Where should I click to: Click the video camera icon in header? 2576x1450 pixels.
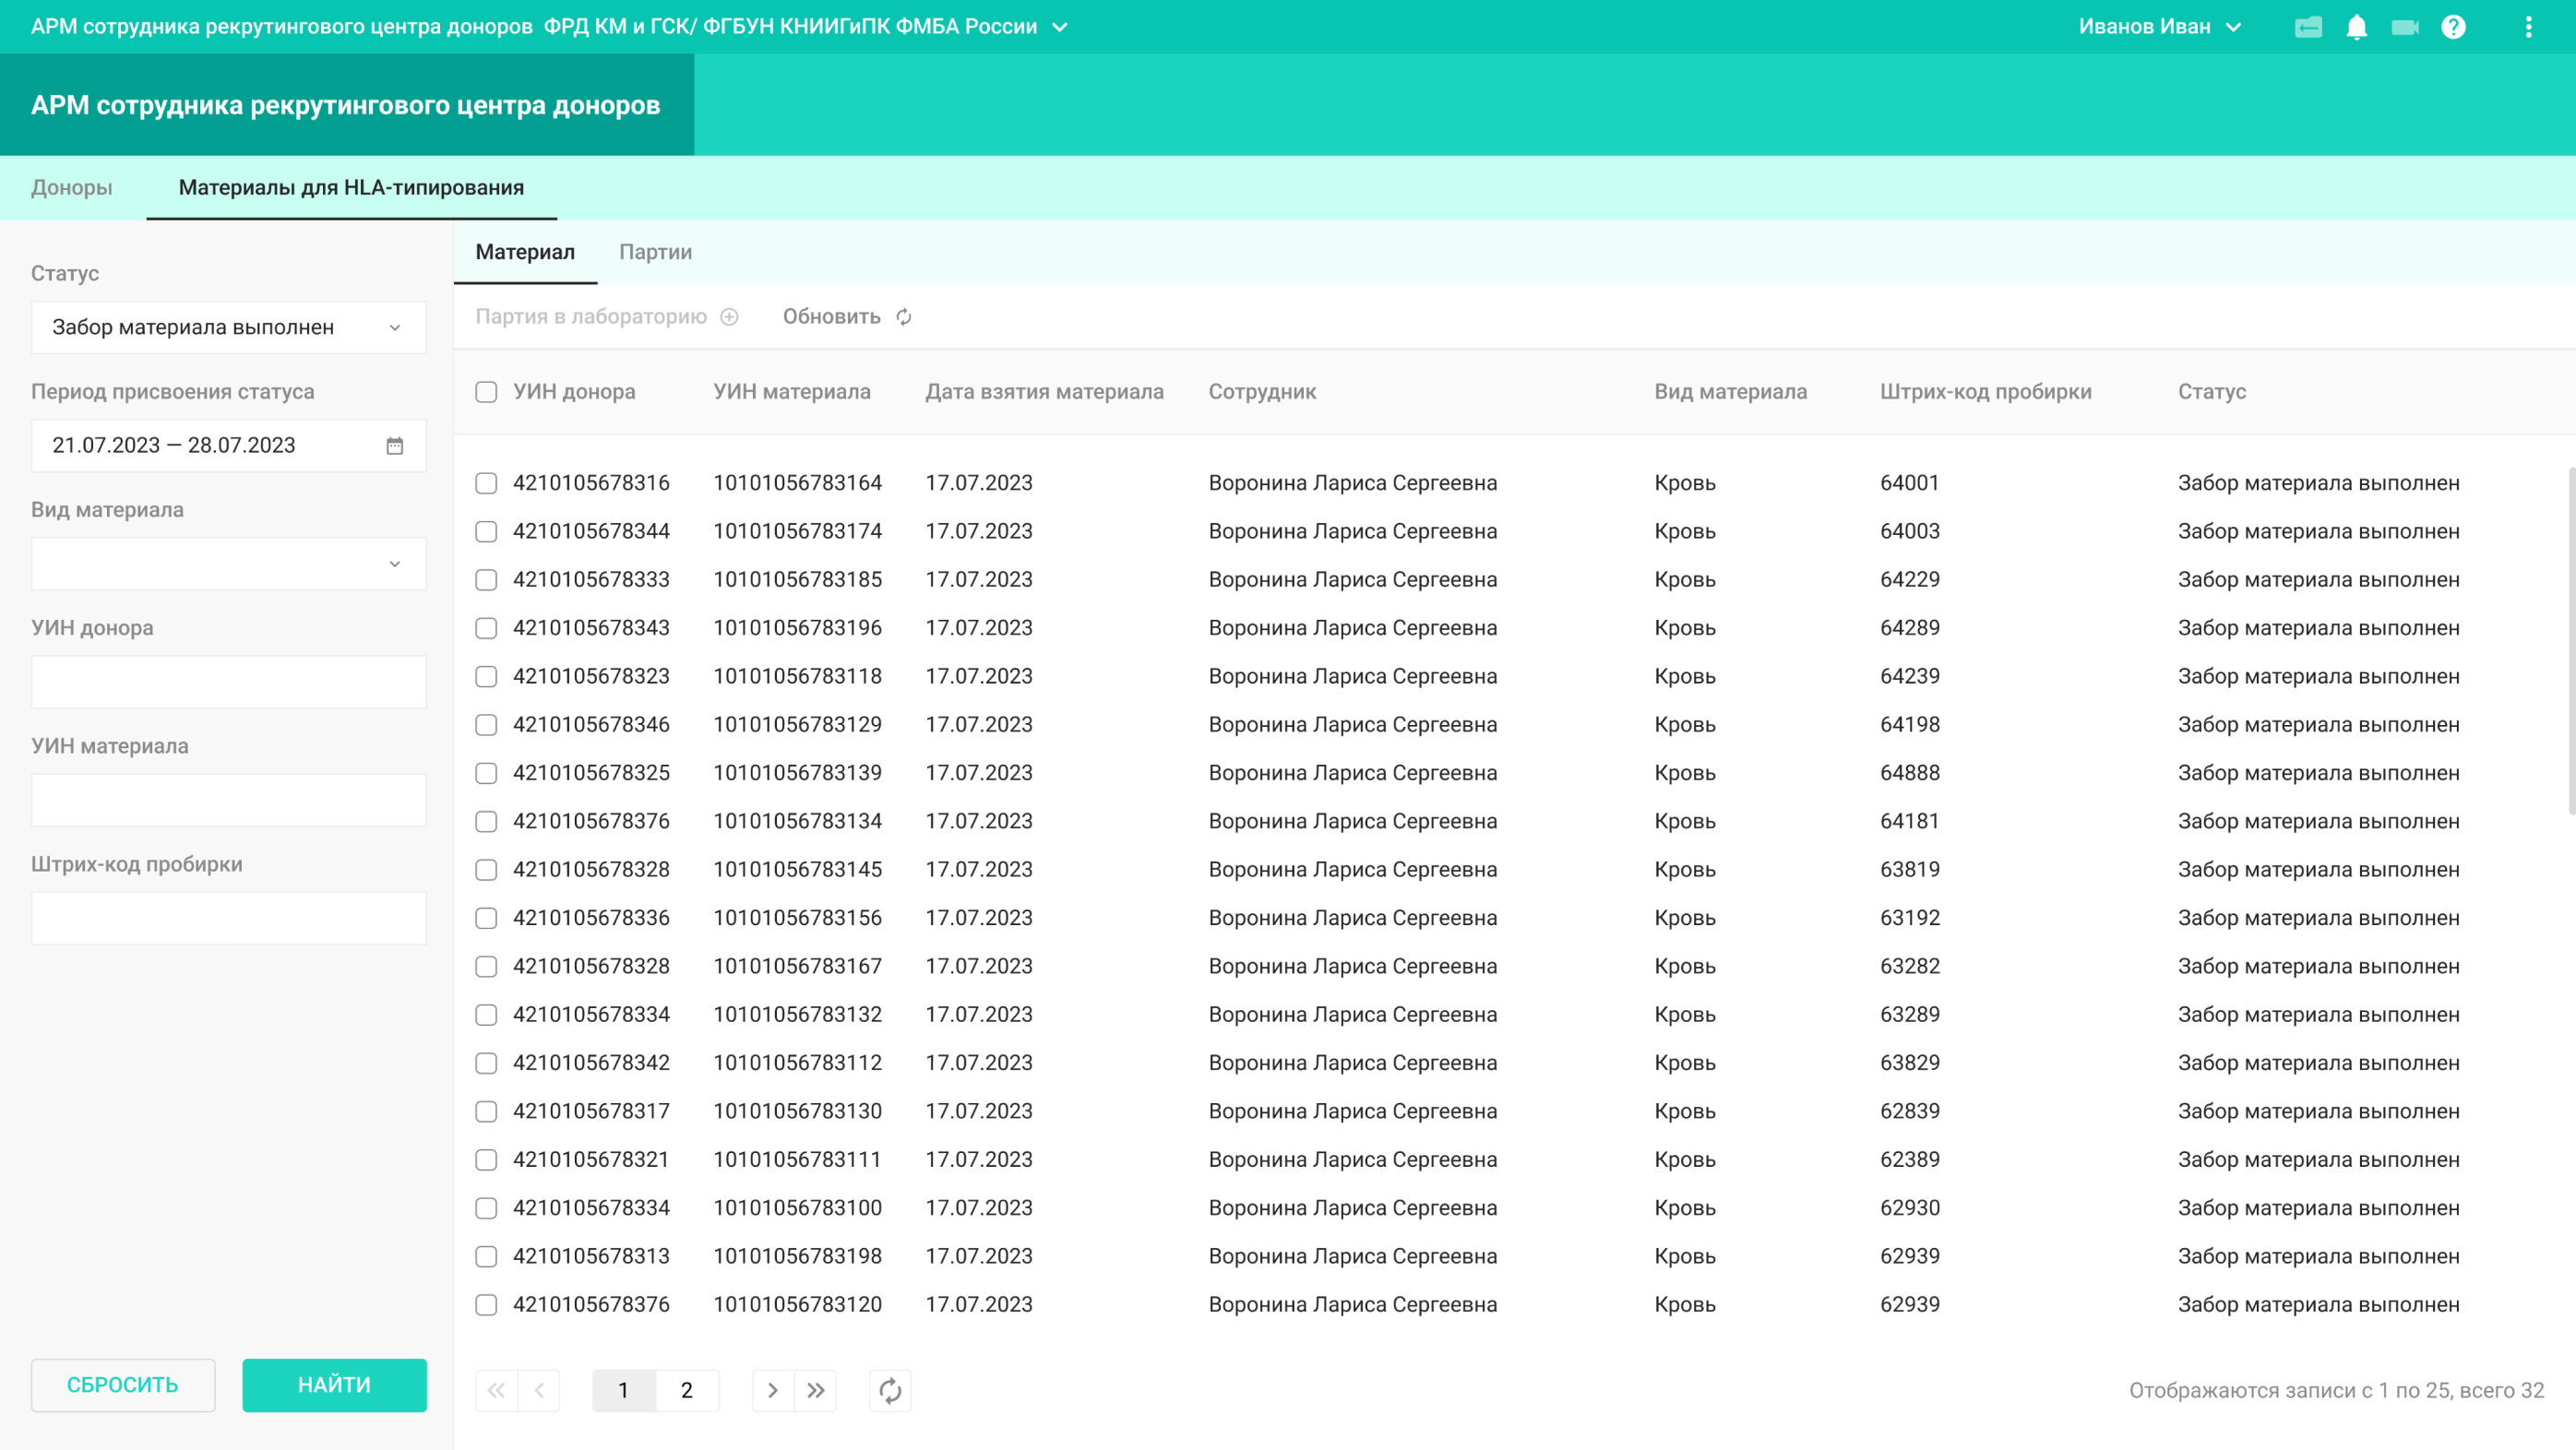2404,27
